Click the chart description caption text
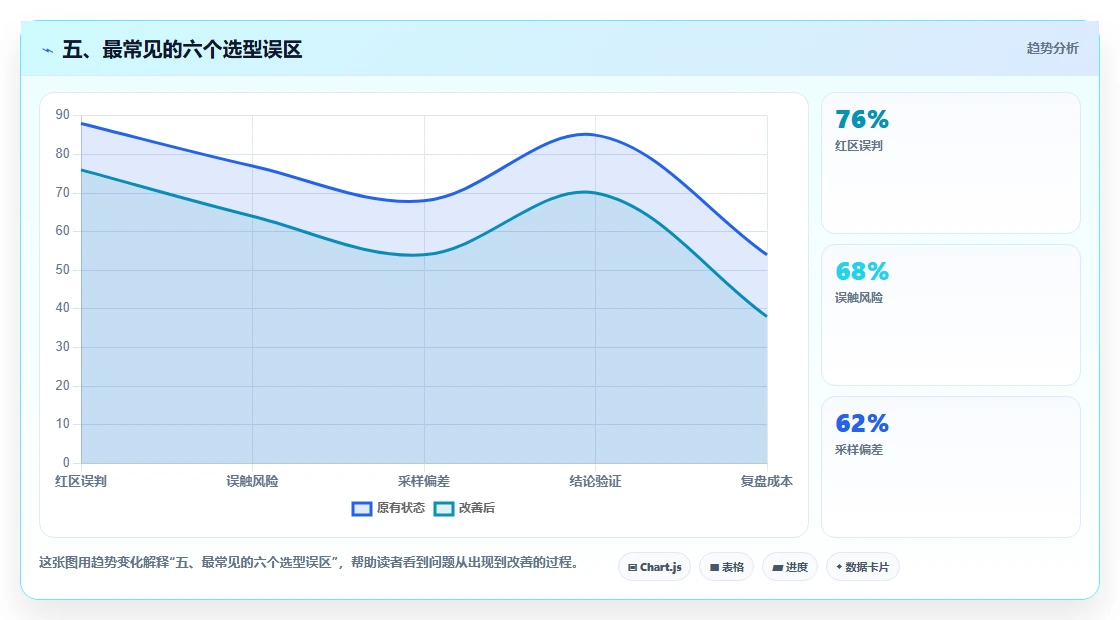Viewport: 1120px width, 620px height. [x=309, y=563]
